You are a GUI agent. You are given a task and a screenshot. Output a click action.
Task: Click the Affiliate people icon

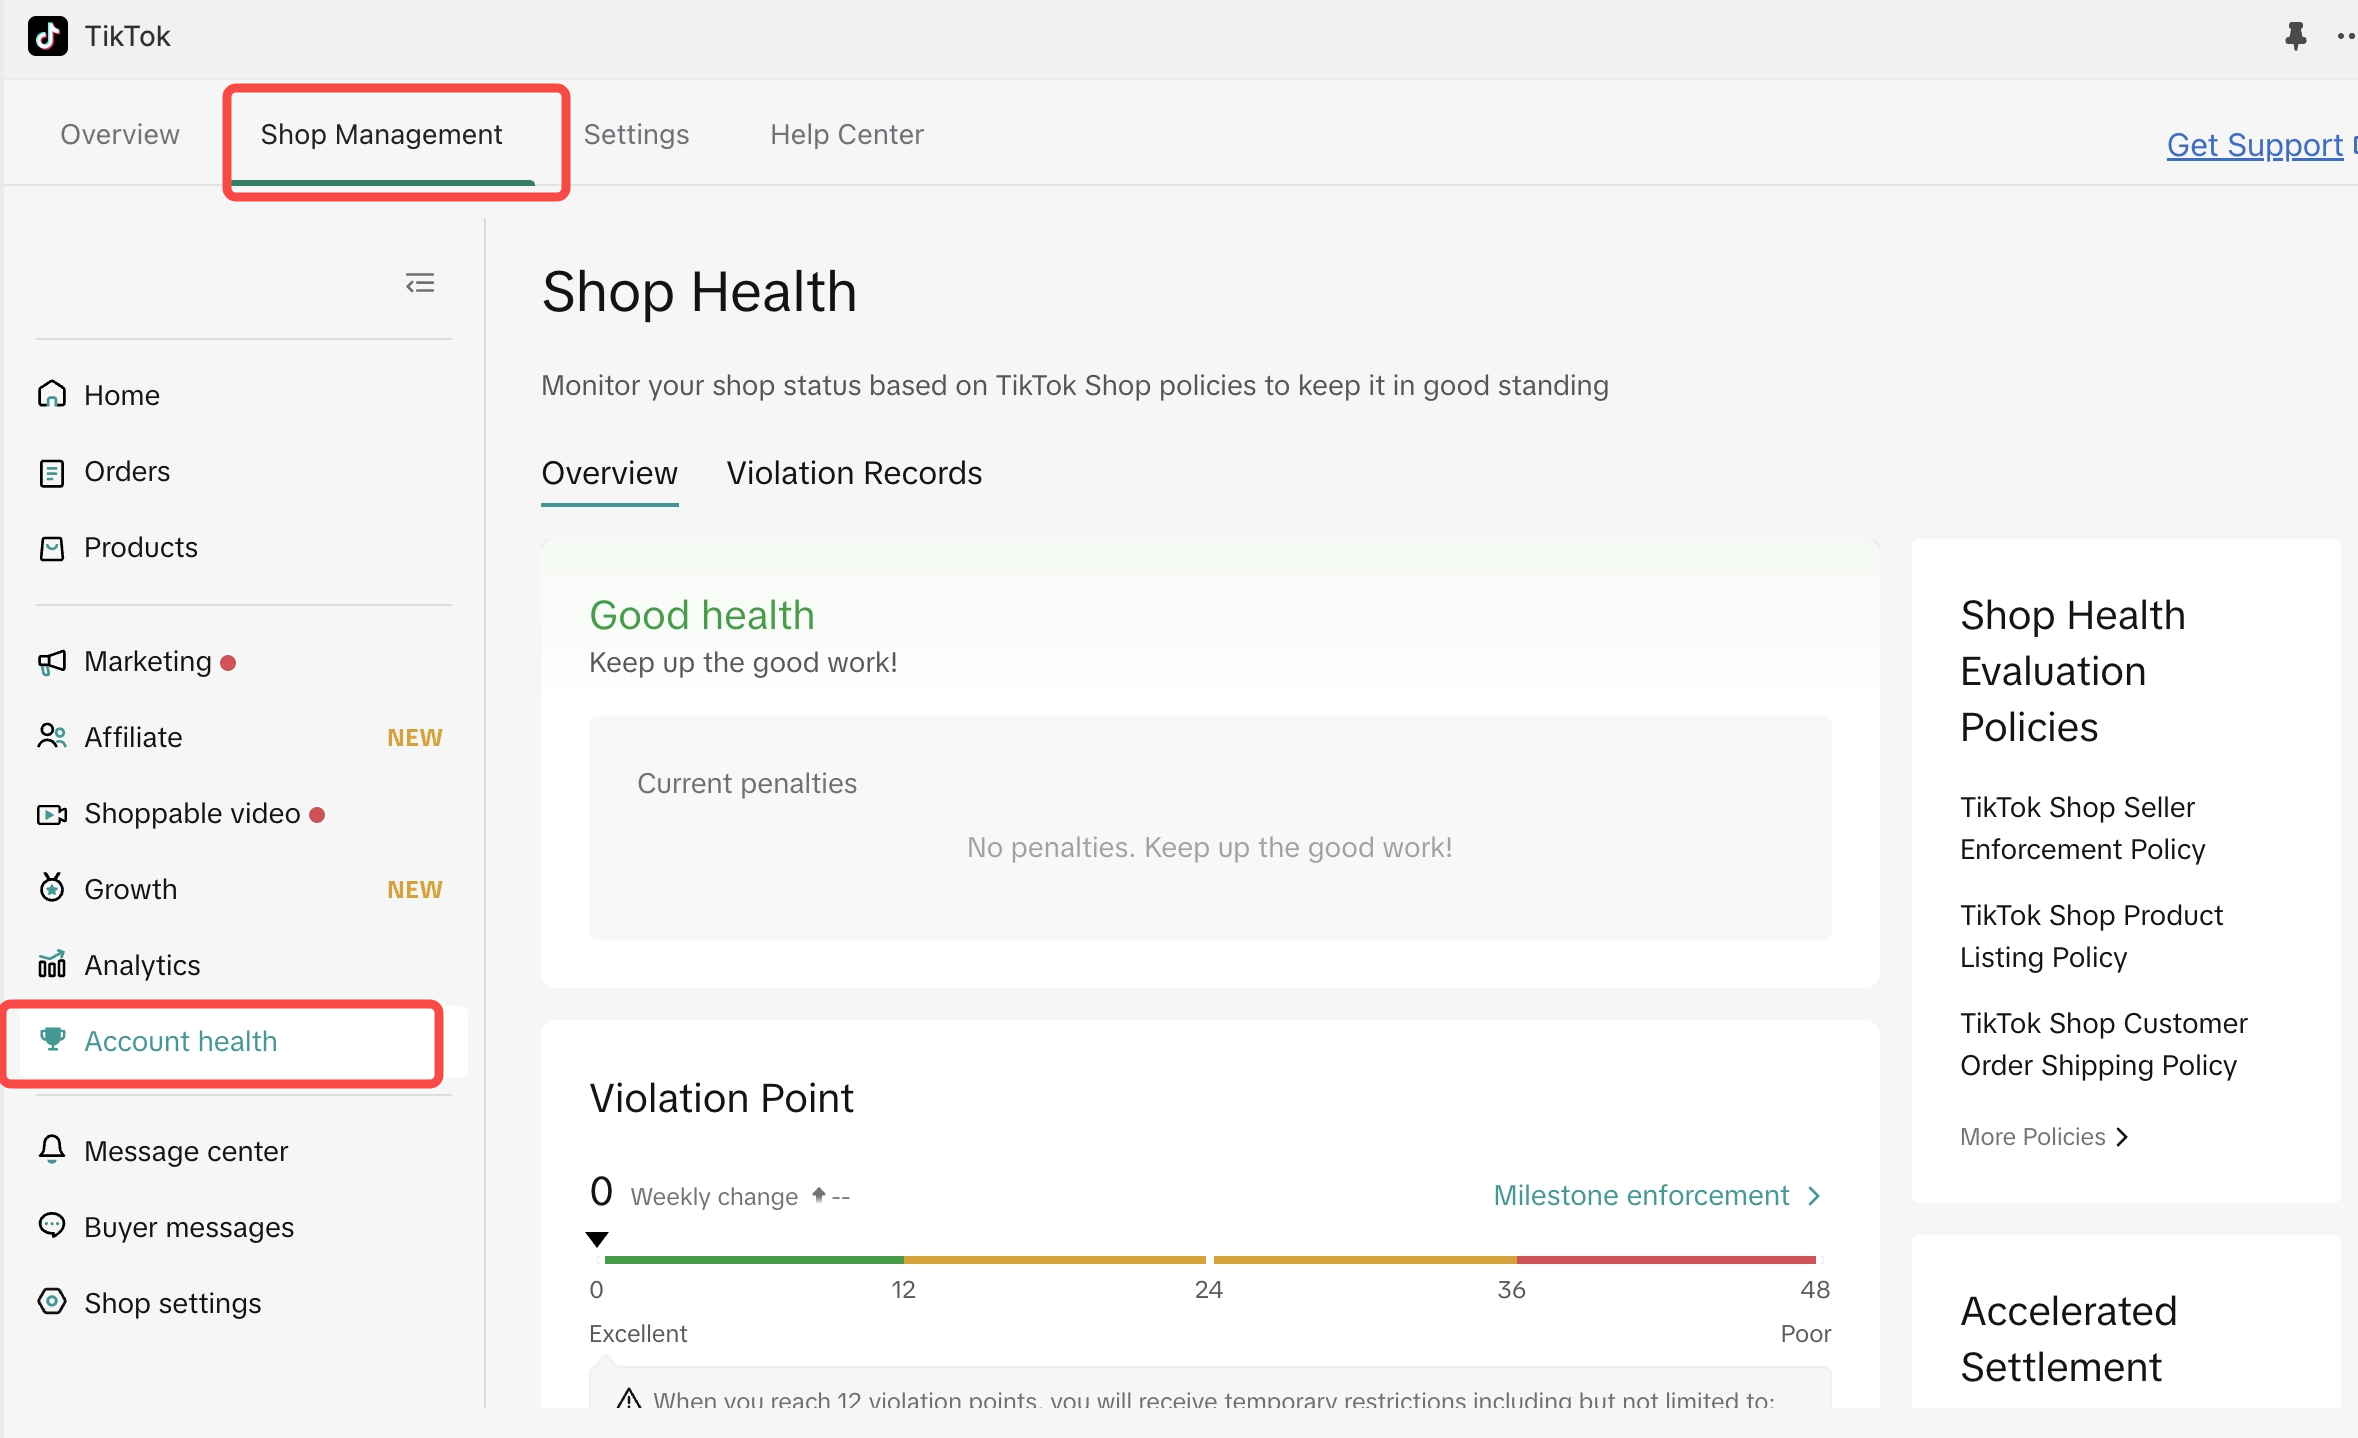52,737
